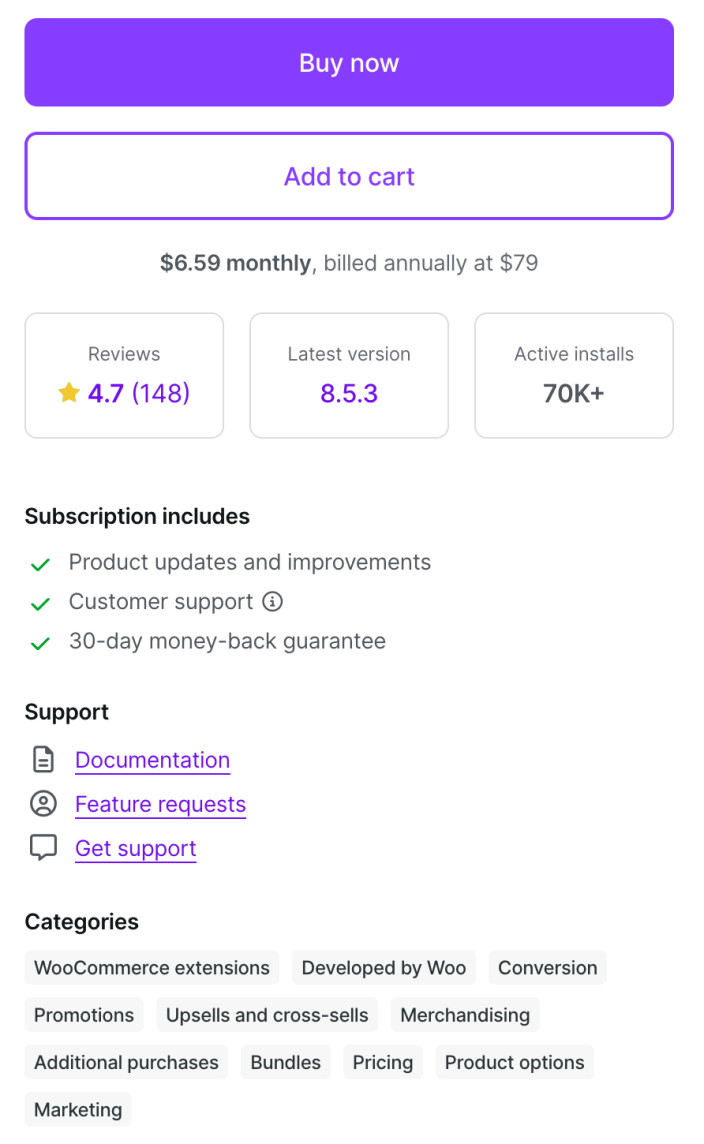Open the Promotions category tag
The width and height of the screenshot is (704, 1144).
pyautogui.click(x=84, y=1015)
